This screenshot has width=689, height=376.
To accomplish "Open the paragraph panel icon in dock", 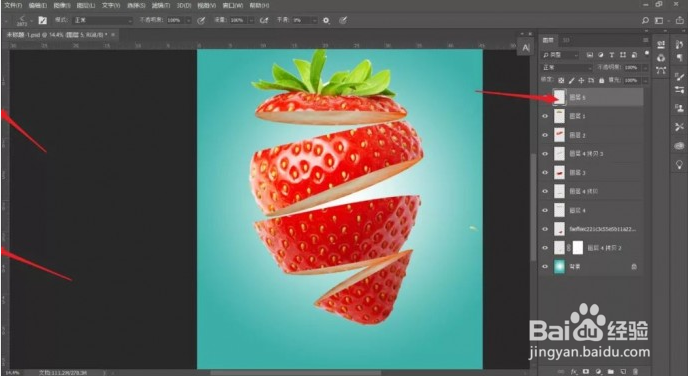I will pyautogui.click(x=679, y=58).
